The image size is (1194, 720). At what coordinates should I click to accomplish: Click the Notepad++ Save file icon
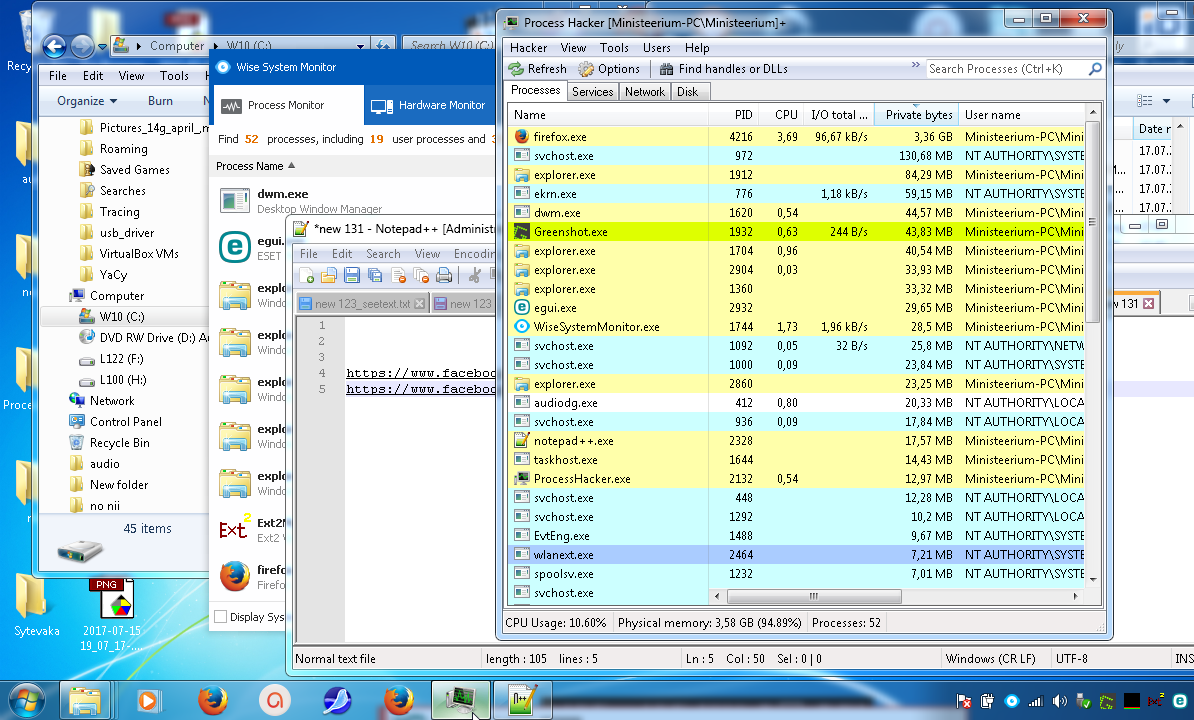pyautogui.click(x=352, y=276)
